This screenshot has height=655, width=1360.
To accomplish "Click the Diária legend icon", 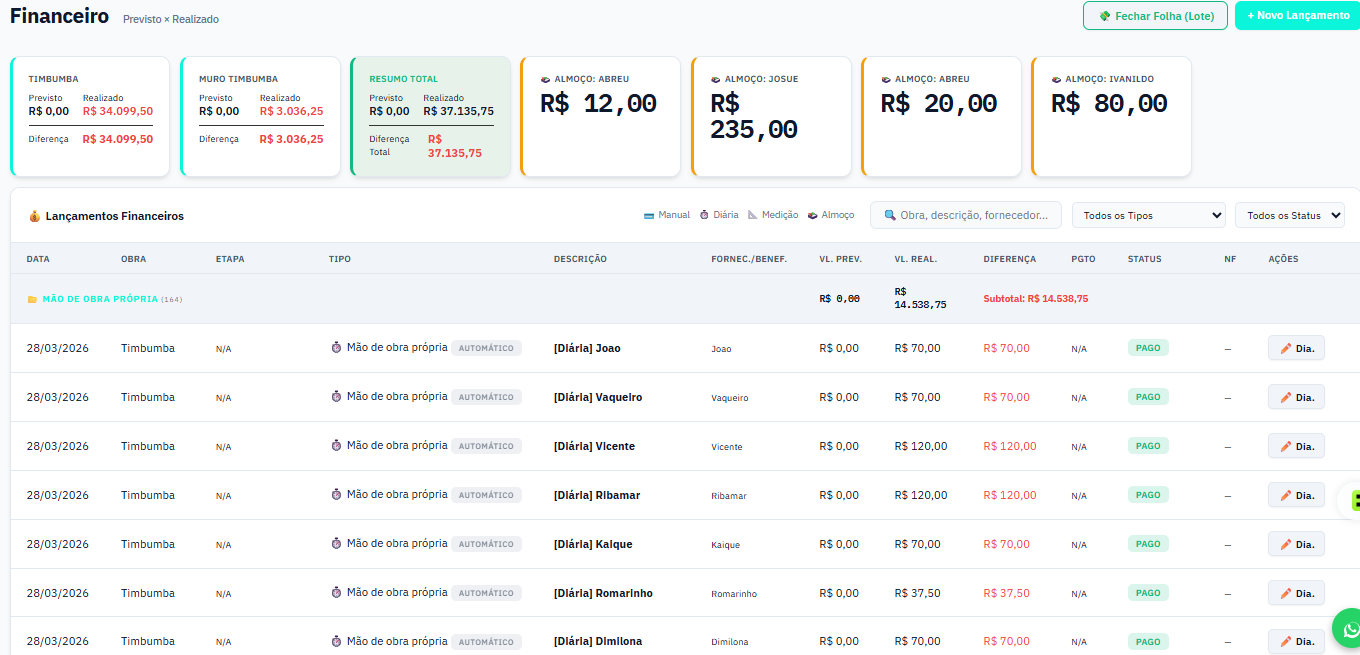I will (x=704, y=215).
